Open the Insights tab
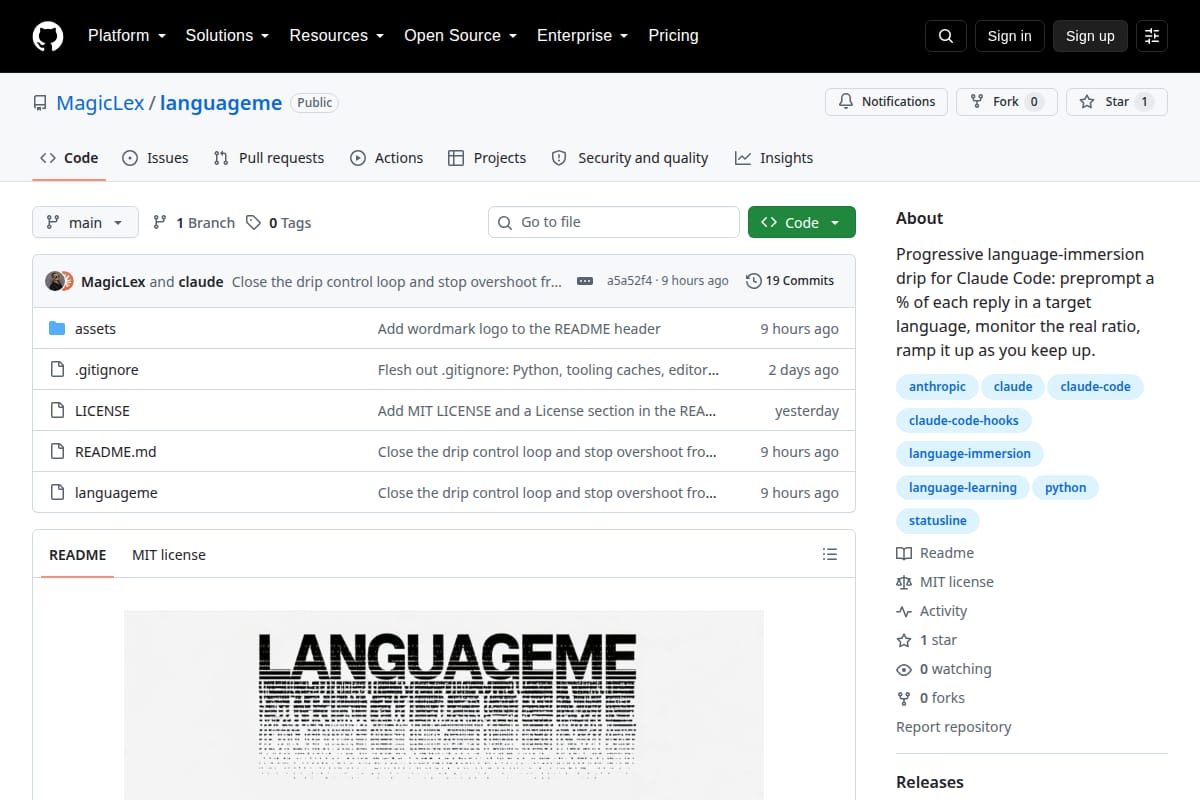1200x800 pixels. pyautogui.click(x=774, y=158)
